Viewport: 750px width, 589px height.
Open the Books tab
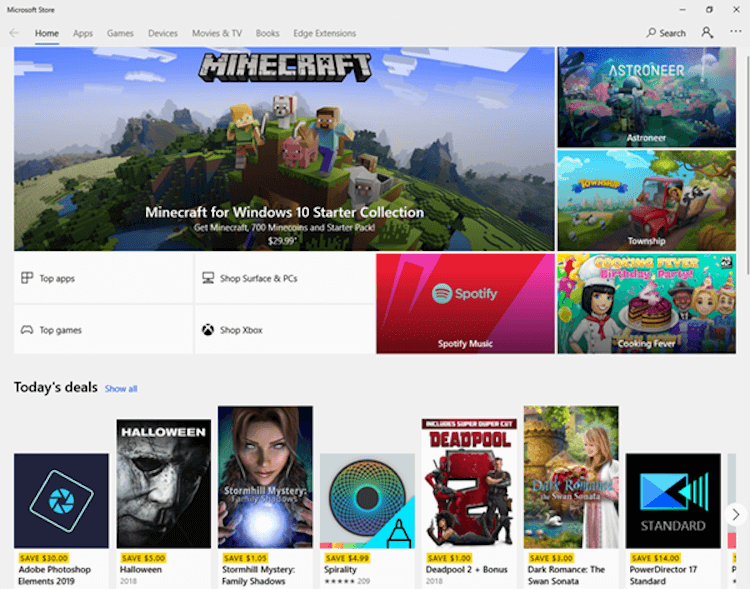(x=267, y=33)
